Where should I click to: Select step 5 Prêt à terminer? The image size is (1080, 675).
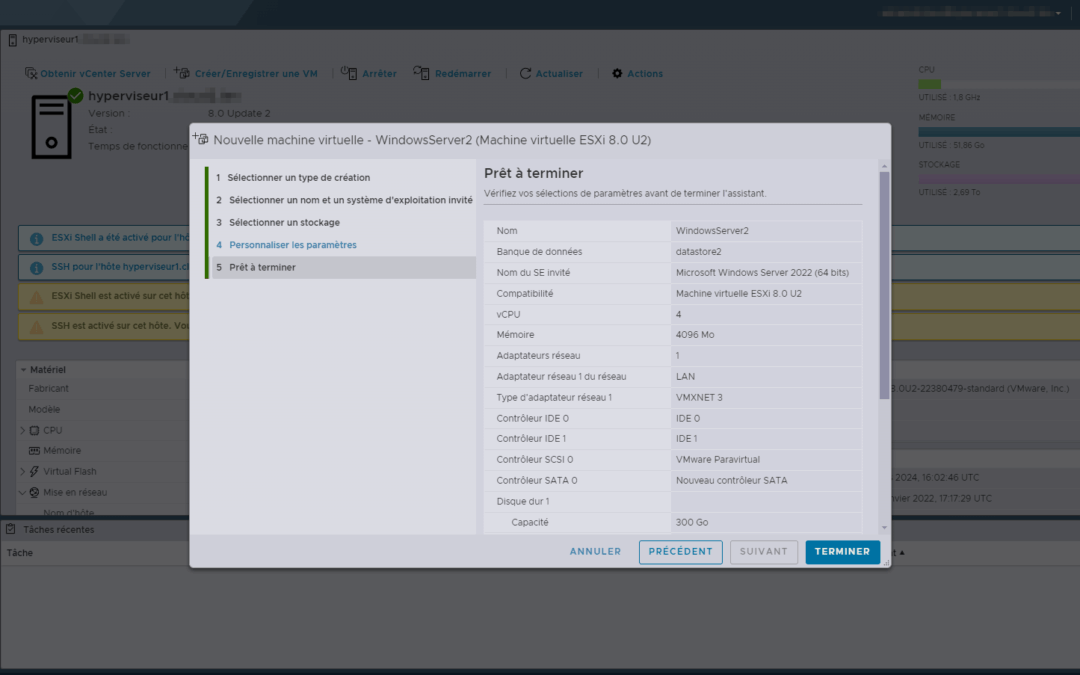[x=342, y=267]
